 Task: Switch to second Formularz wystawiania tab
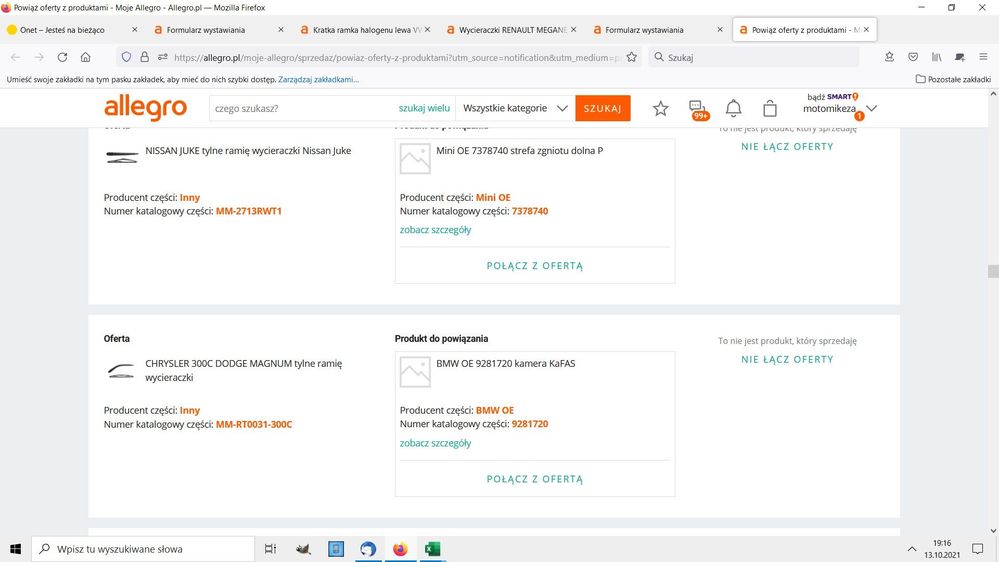point(658,30)
